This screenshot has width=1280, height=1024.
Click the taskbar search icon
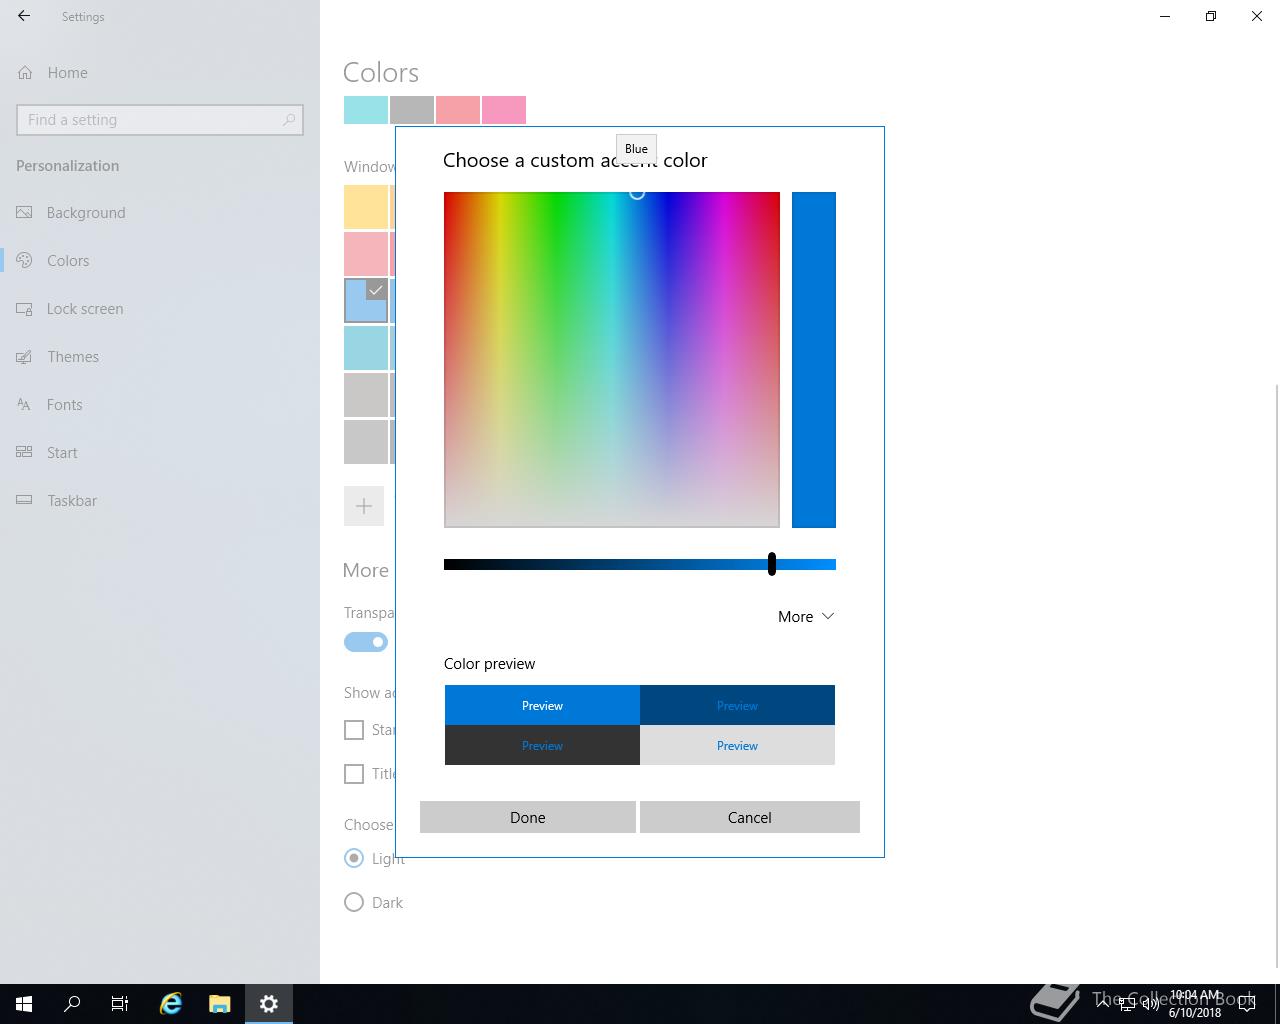72,1004
